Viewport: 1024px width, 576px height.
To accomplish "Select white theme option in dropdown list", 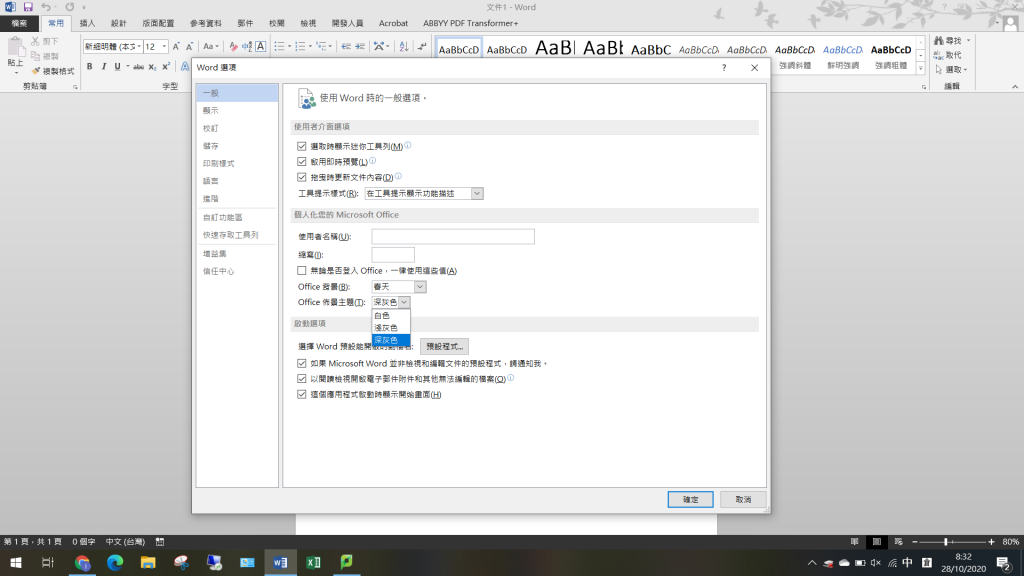I will (x=391, y=315).
